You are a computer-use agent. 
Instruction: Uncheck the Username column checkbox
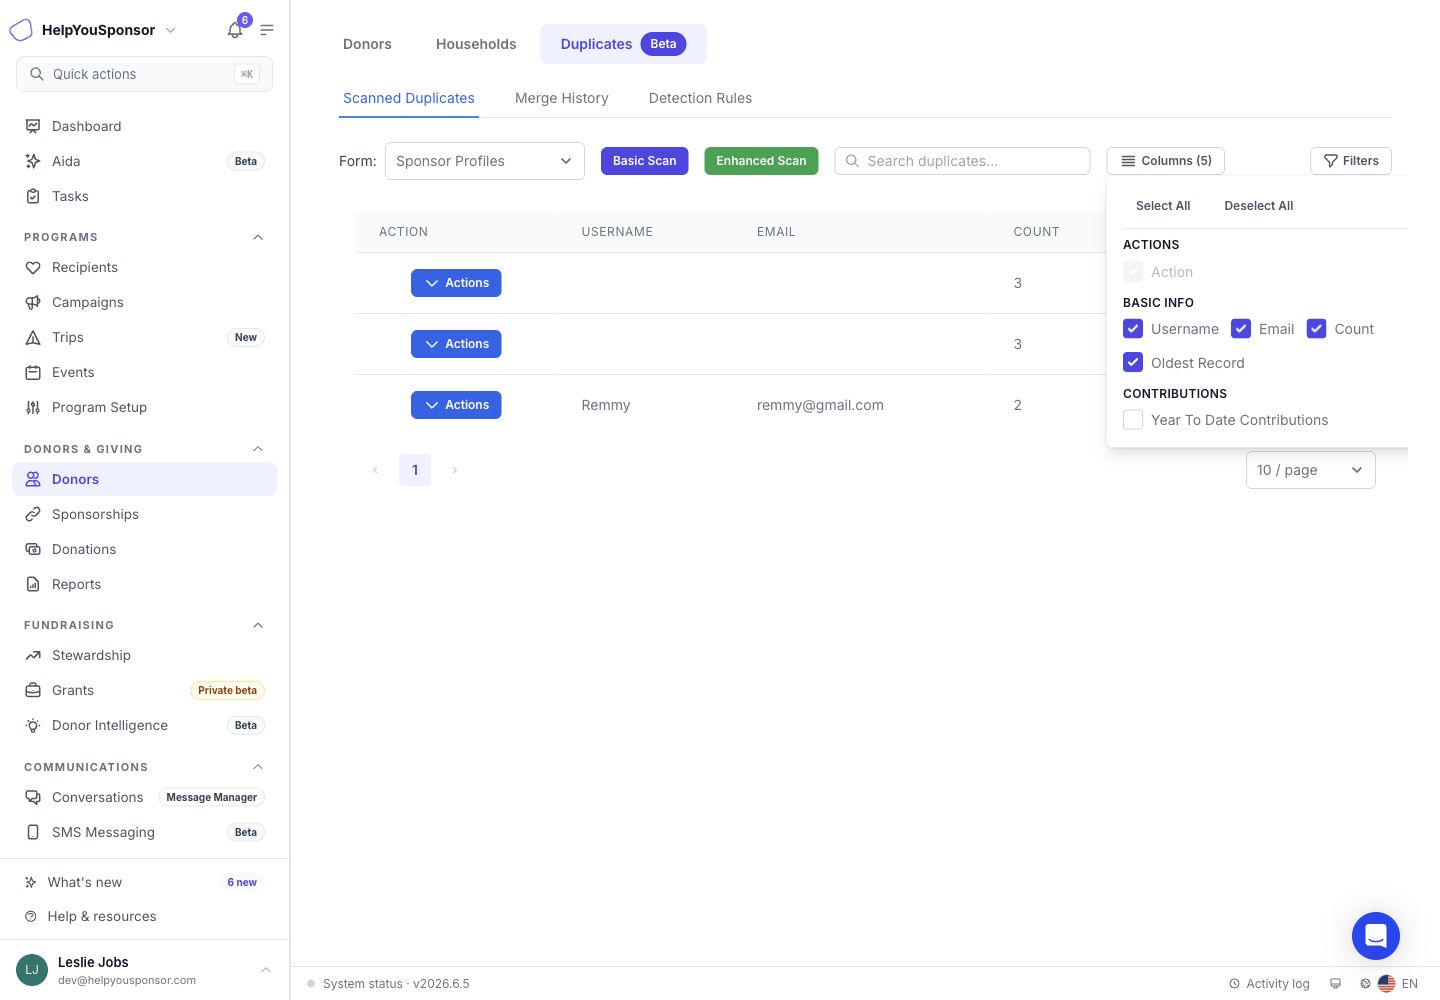[x=1133, y=329]
